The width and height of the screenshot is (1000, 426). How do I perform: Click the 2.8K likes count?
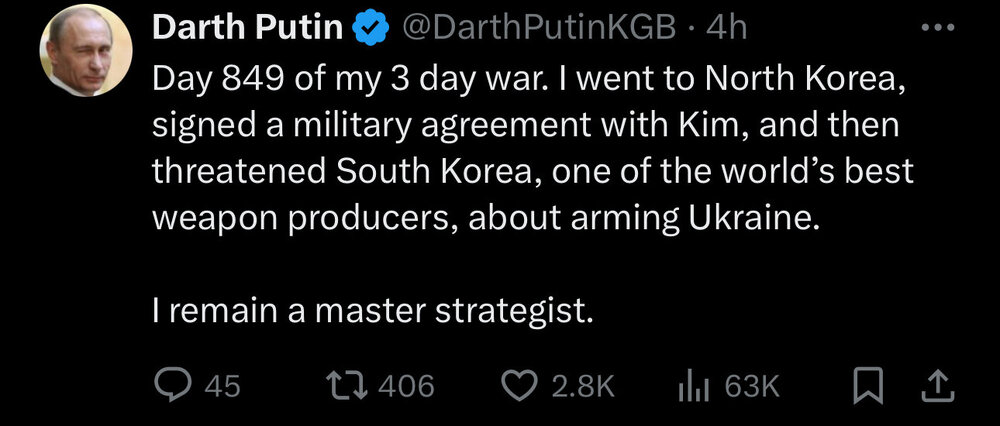[583, 386]
